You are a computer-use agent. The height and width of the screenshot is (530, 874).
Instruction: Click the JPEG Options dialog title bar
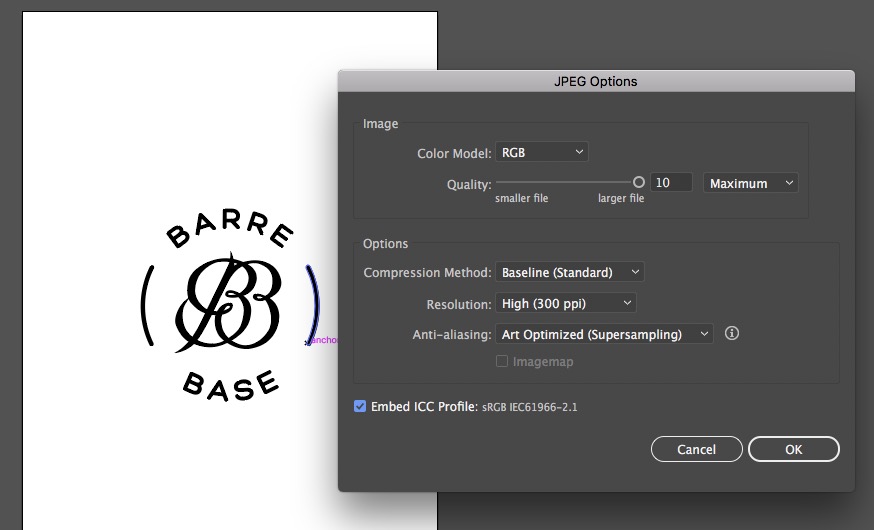pyautogui.click(x=596, y=81)
